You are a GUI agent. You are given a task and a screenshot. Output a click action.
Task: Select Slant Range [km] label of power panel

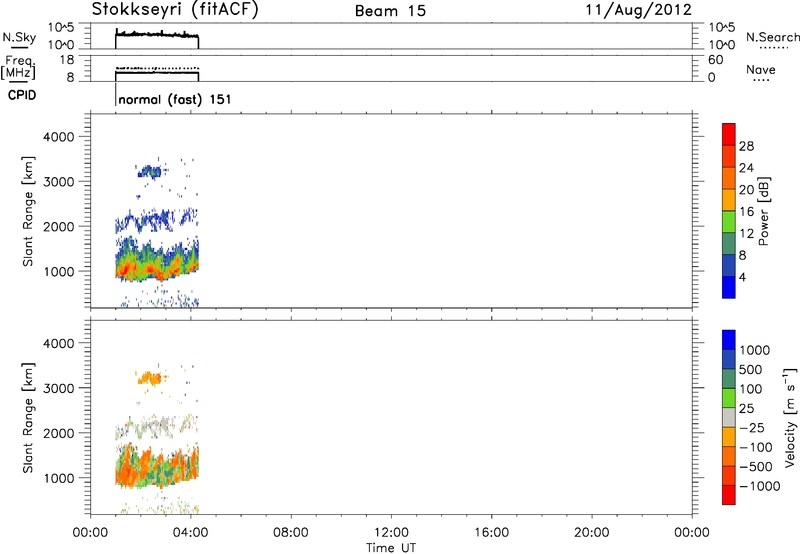[28, 211]
